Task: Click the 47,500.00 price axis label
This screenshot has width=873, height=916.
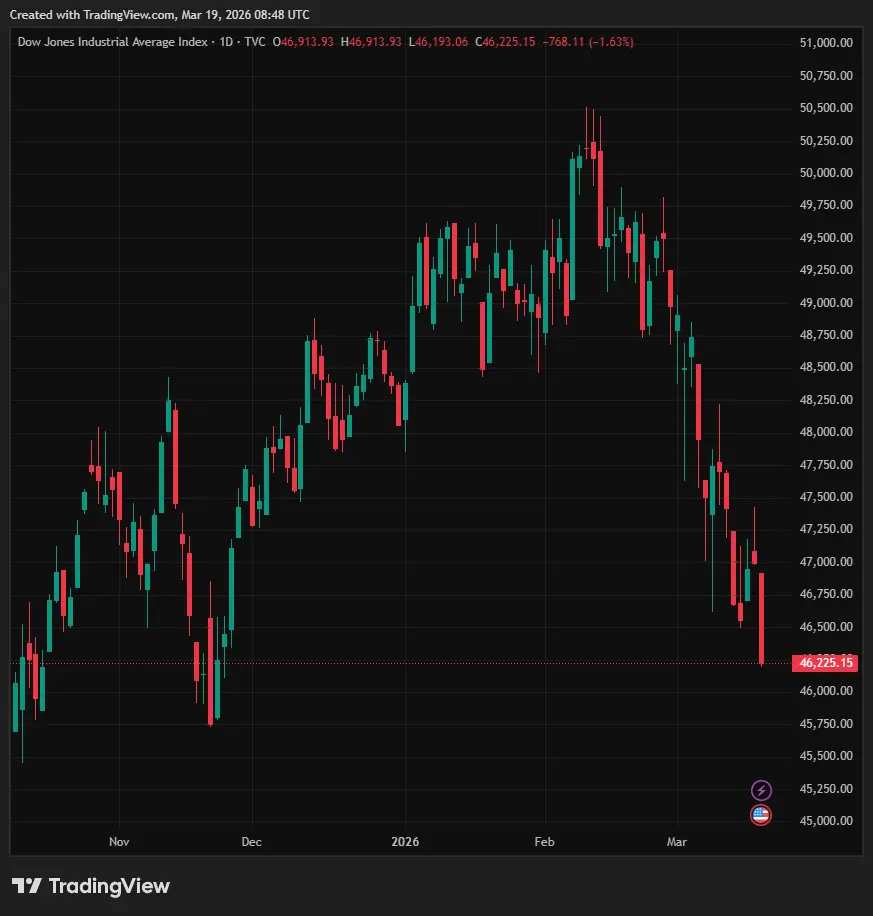Action: (826, 497)
